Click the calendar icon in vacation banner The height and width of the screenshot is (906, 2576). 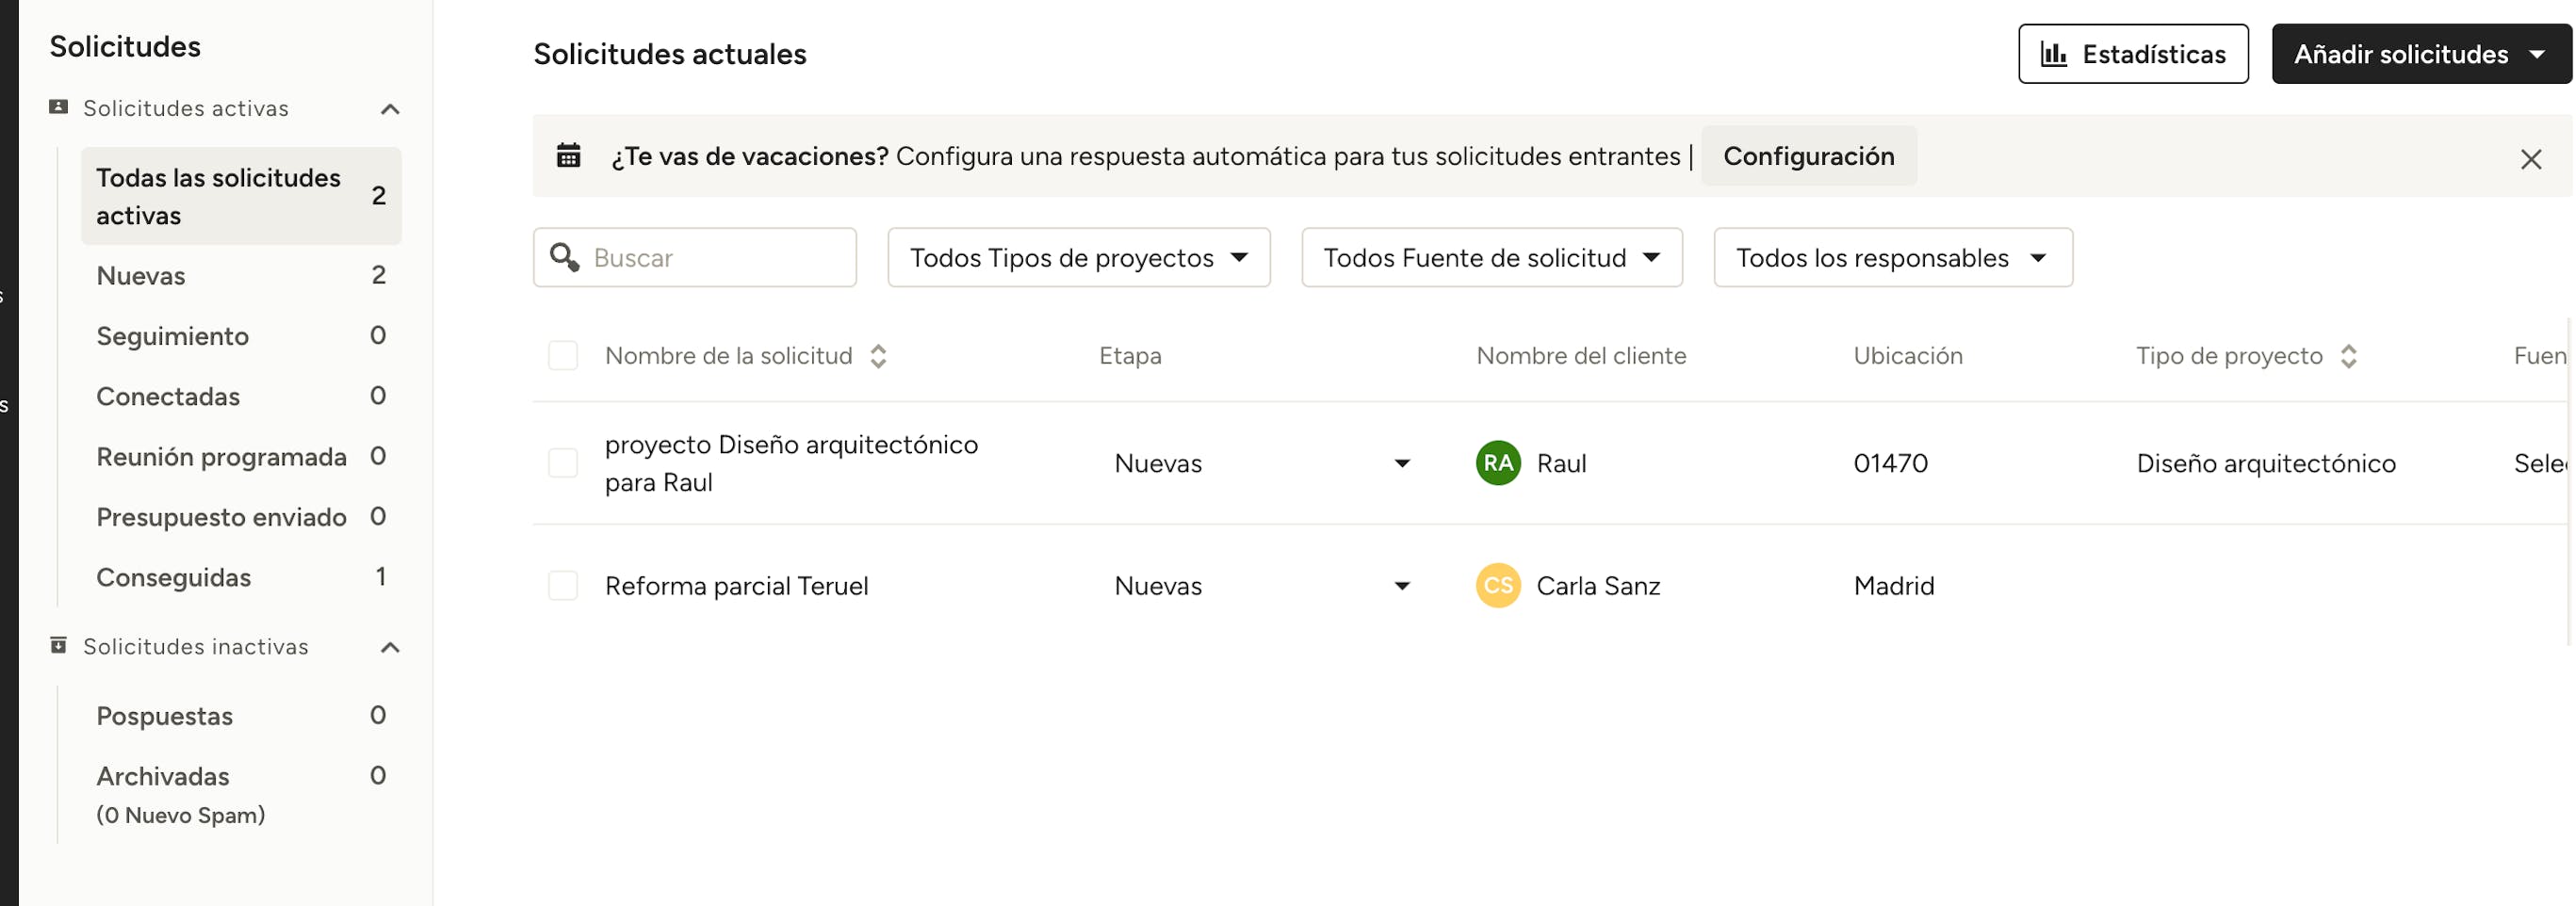tap(568, 156)
